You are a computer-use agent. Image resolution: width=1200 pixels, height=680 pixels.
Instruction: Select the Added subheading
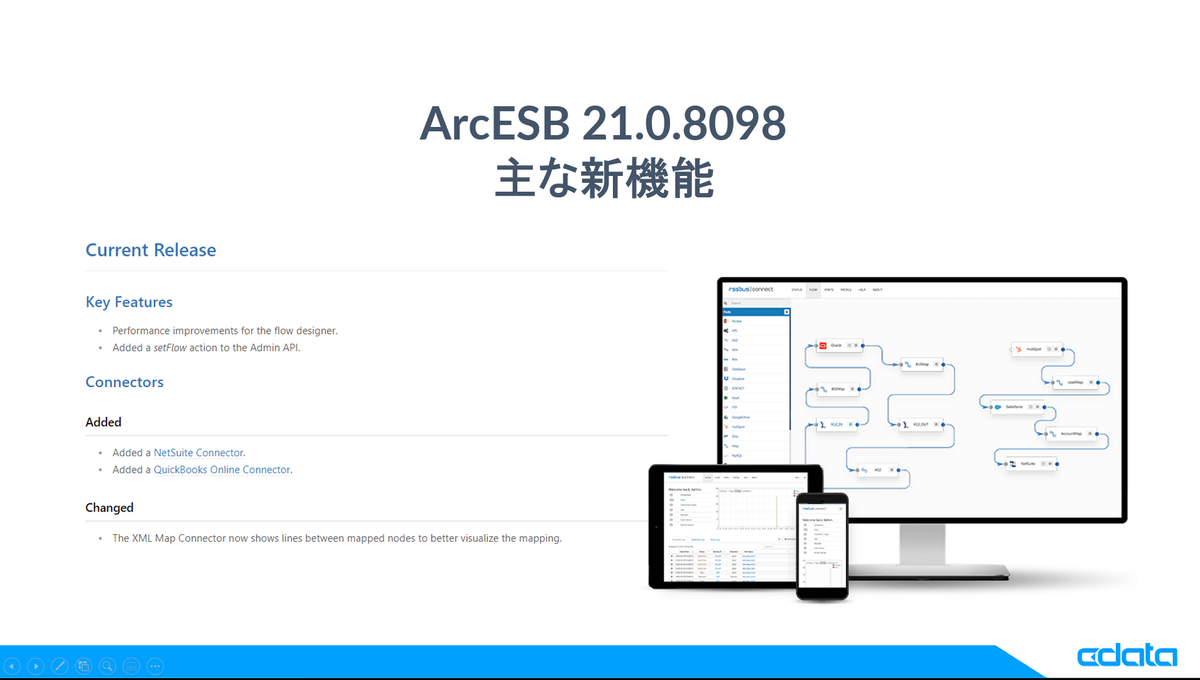(104, 422)
